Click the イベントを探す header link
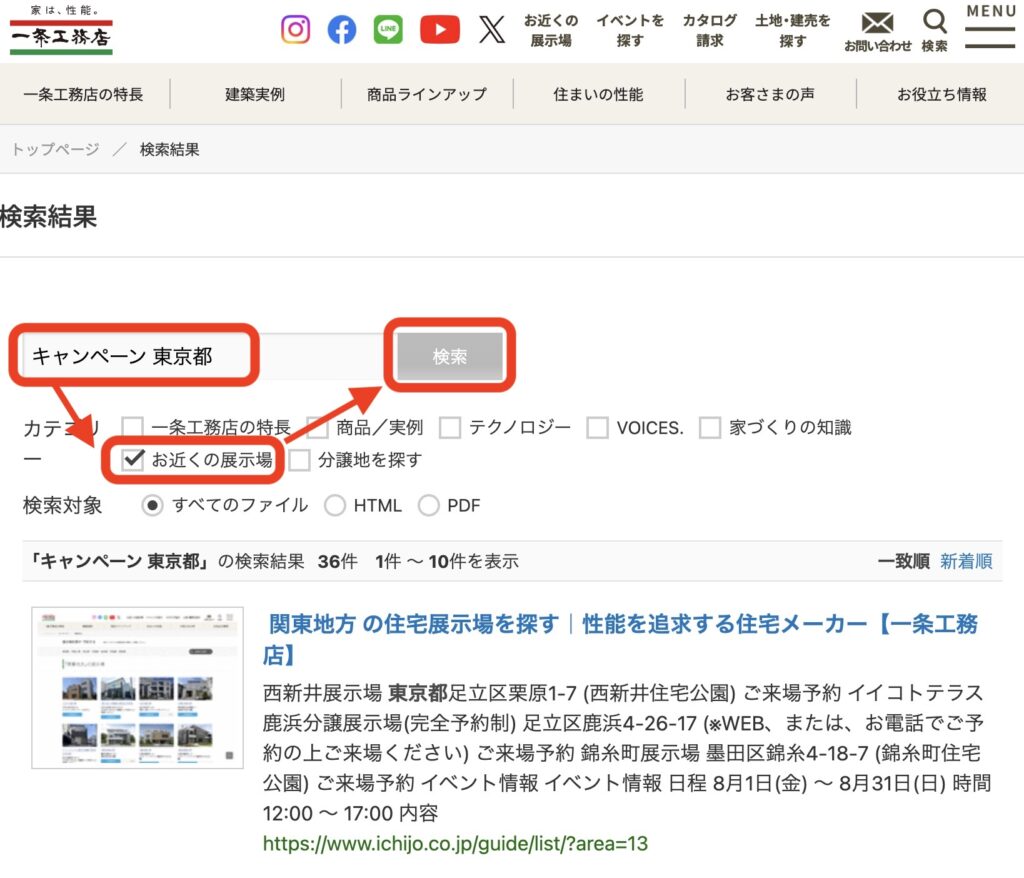 pyautogui.click(x=630, y=31)
